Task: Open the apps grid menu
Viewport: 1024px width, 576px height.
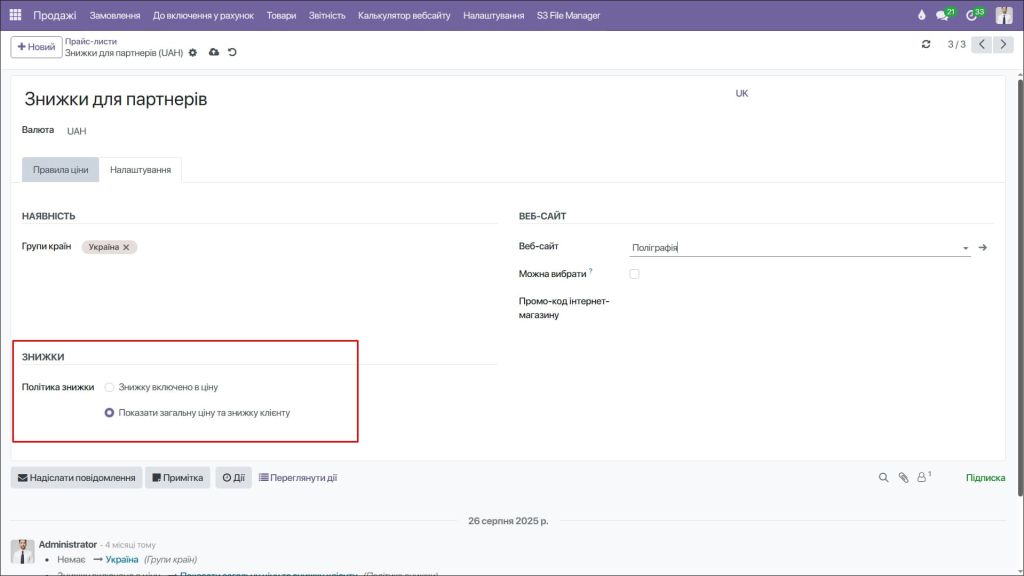Action: coord(13,14)
